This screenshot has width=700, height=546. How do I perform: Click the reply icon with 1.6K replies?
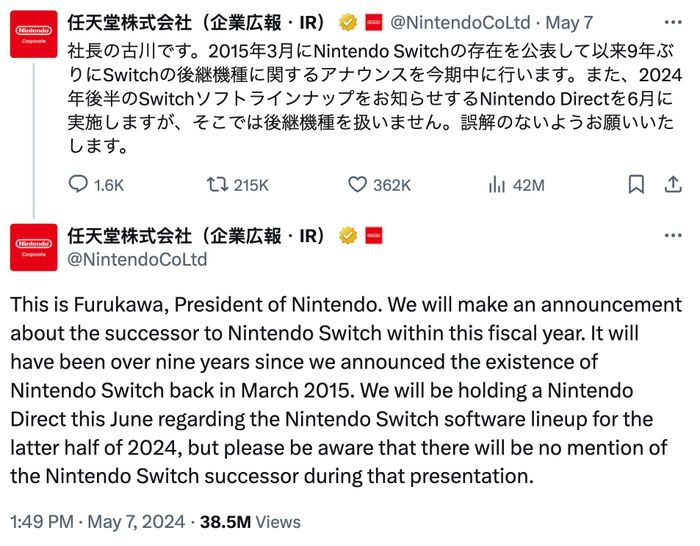tap(79, 185)
